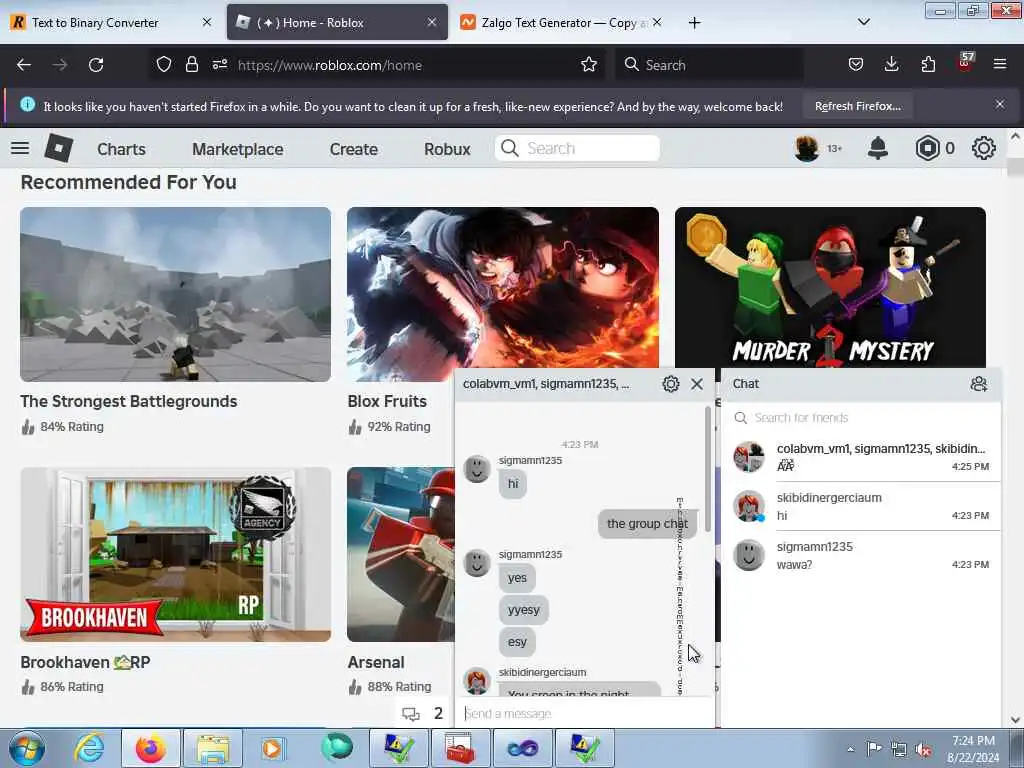Click the muted volume tray icon
The image size is (1024, 768).
tap(923, 749)
